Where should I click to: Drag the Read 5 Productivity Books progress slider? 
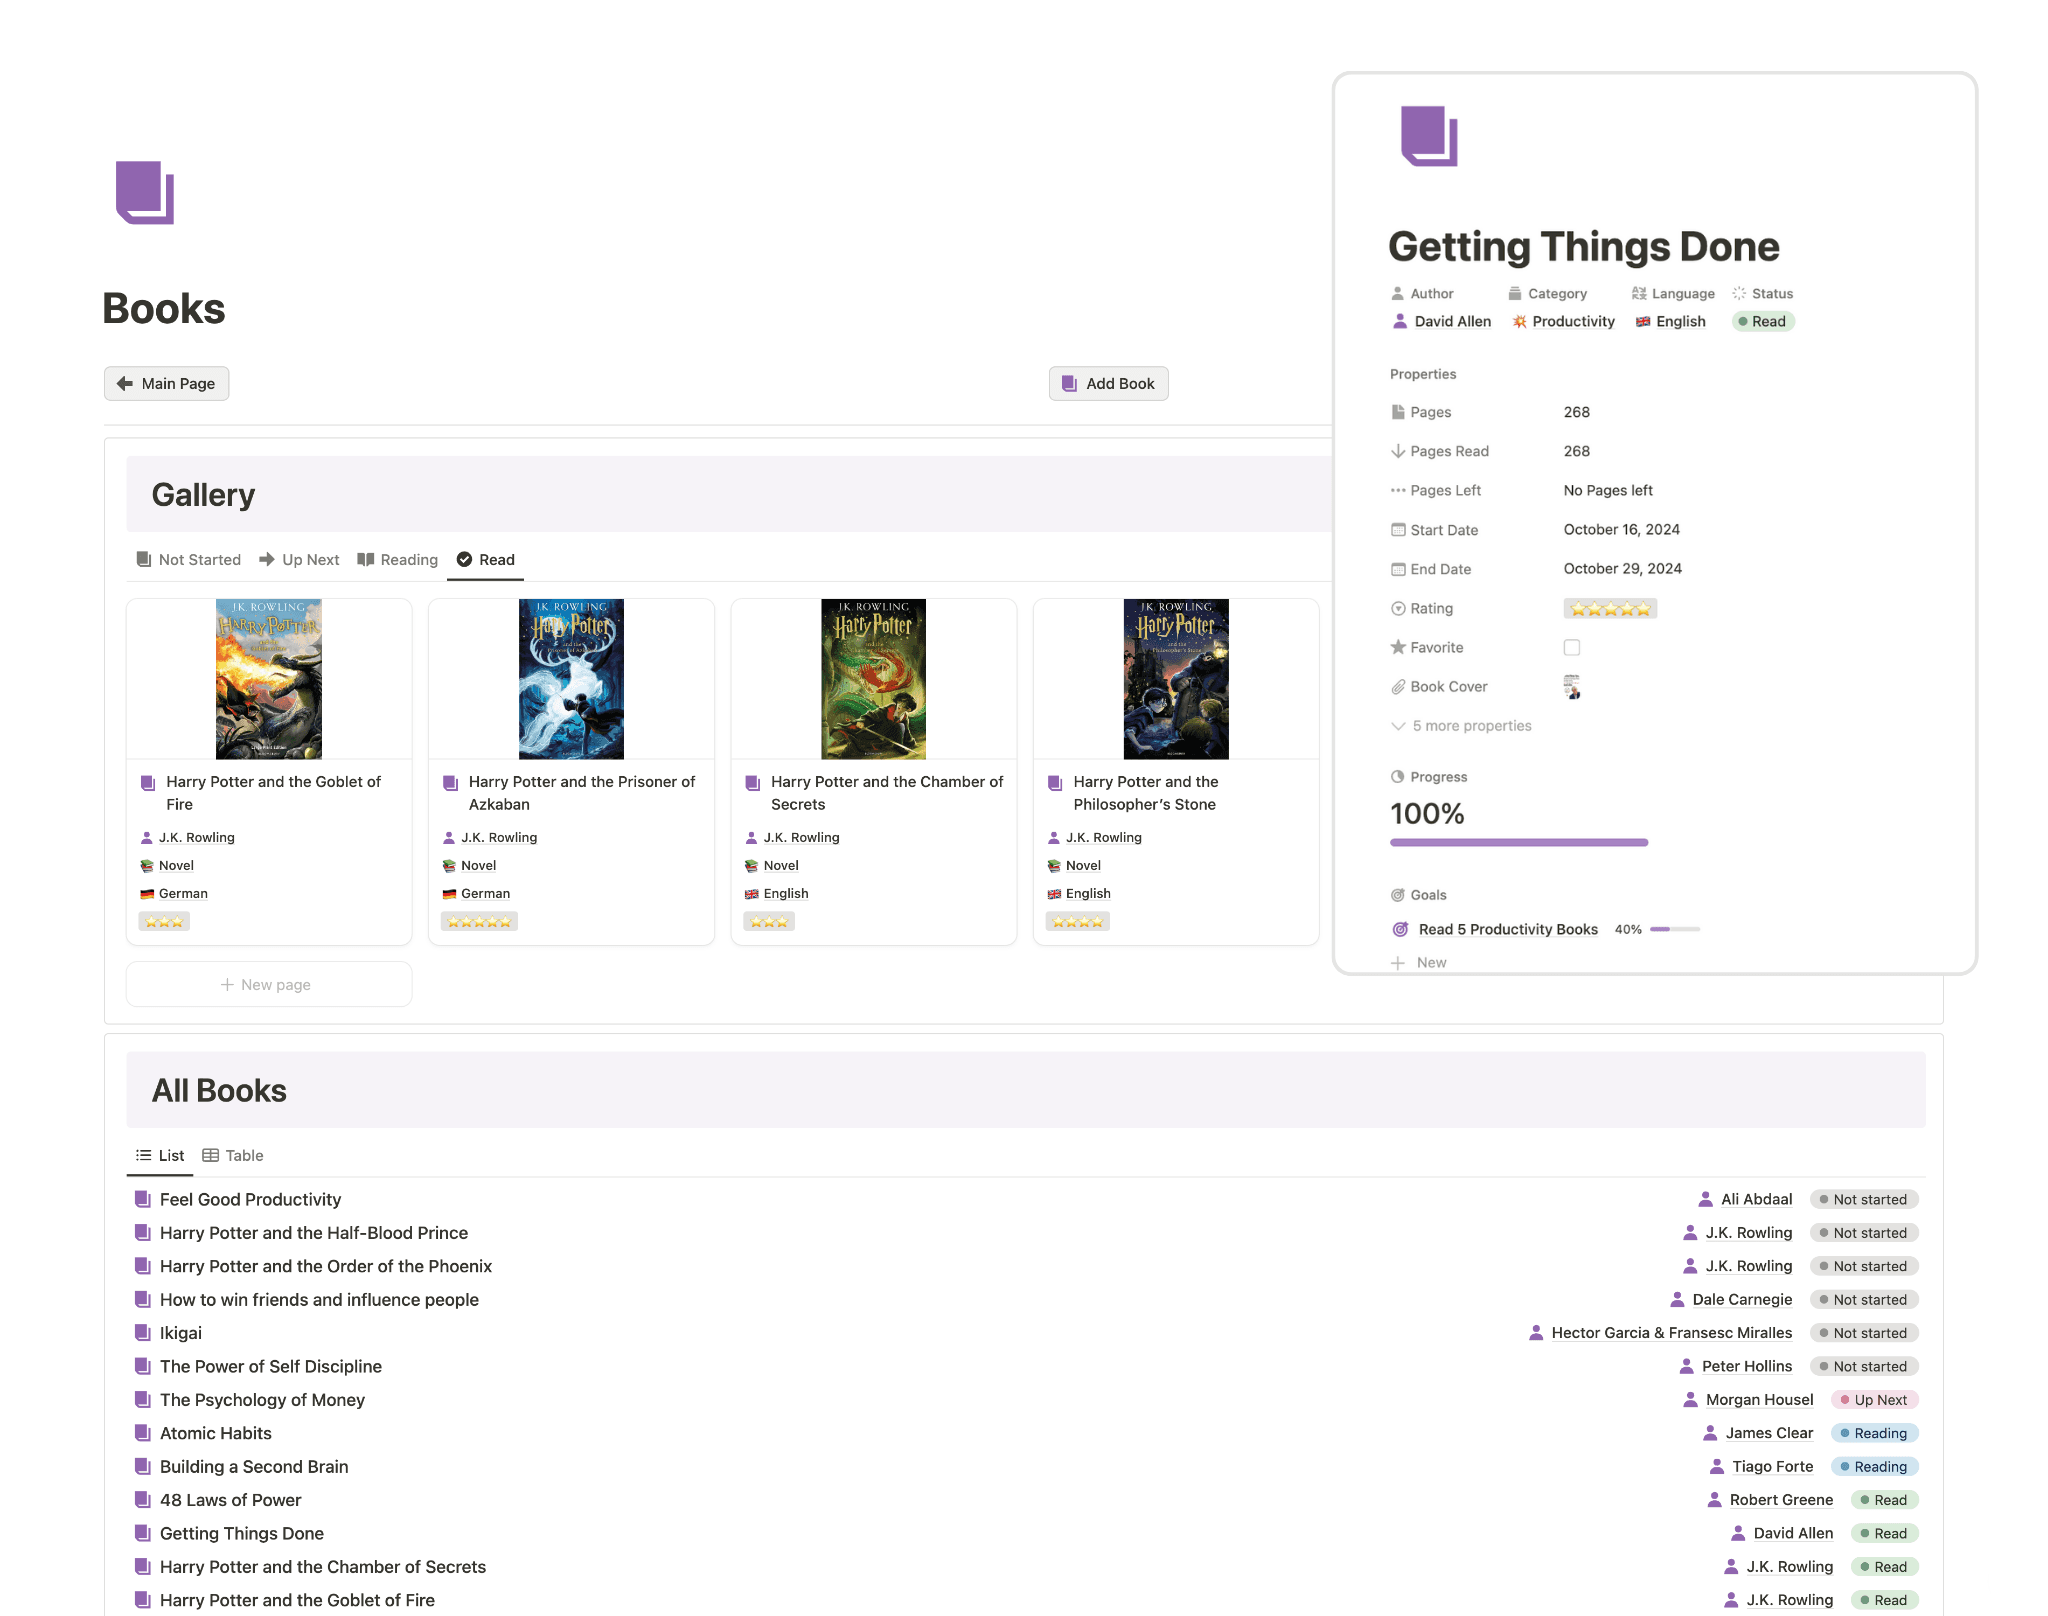point(1667,931)
